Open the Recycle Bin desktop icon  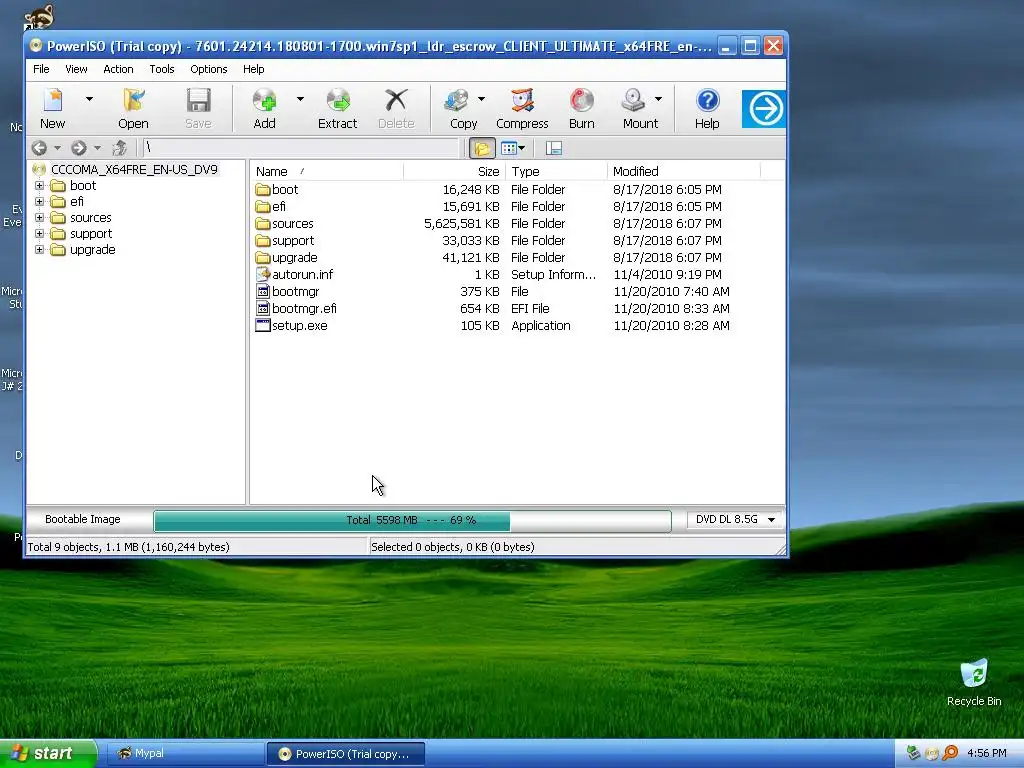pos(974,682)
